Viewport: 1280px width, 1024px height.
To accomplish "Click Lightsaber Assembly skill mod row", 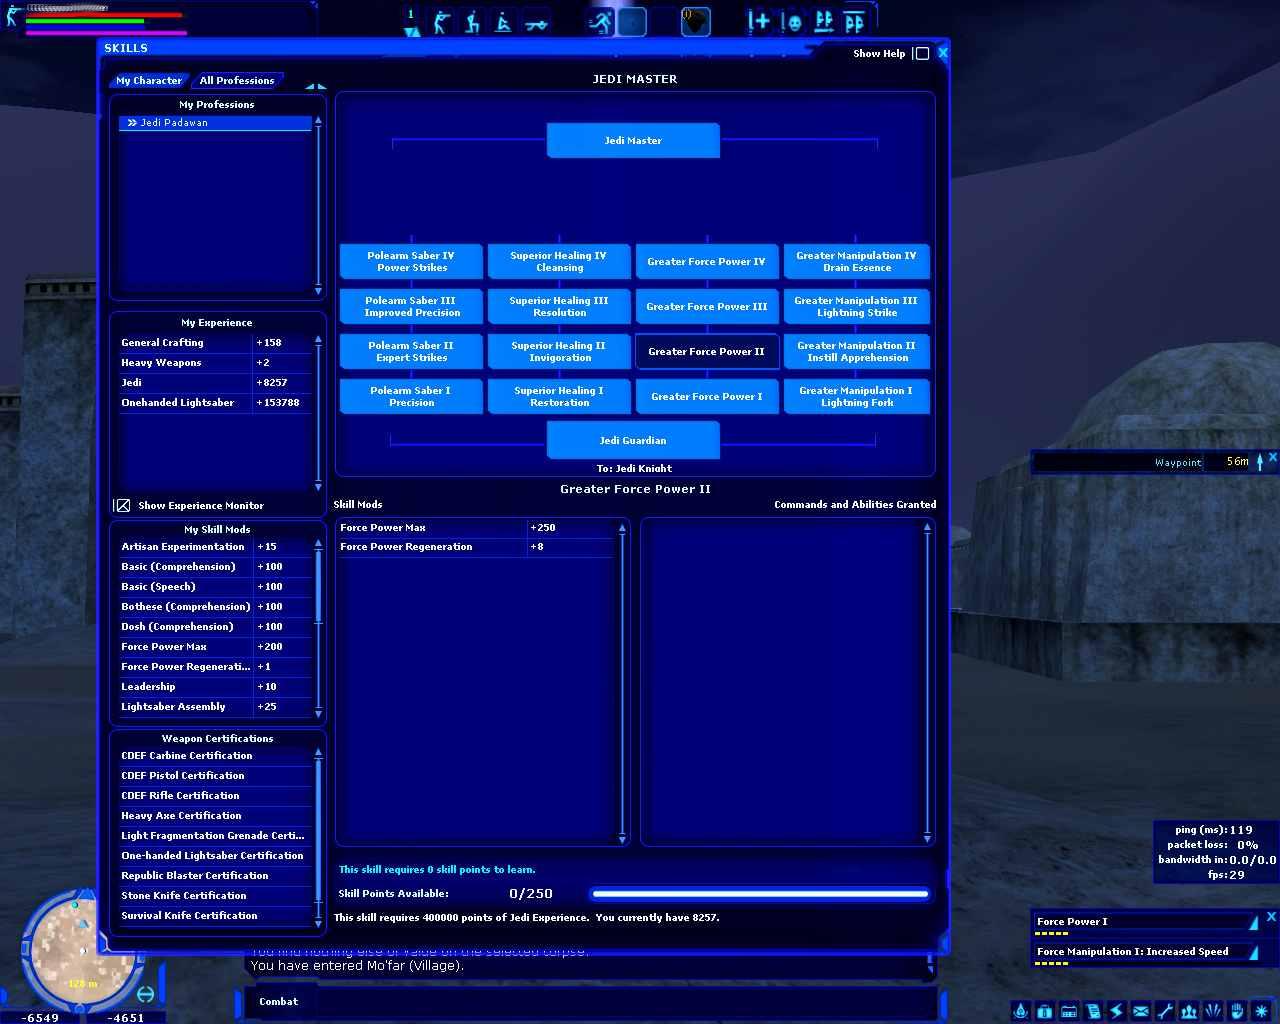I will pos(215,706).
